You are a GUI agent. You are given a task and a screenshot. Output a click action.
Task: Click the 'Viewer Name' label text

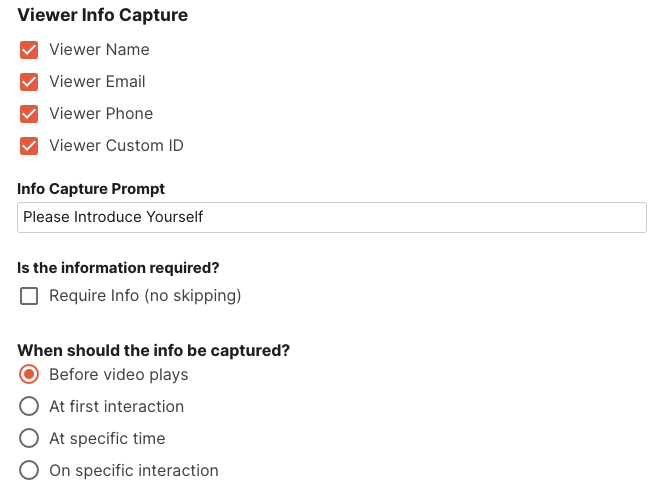pyautogui.click(x=99, y=50)
